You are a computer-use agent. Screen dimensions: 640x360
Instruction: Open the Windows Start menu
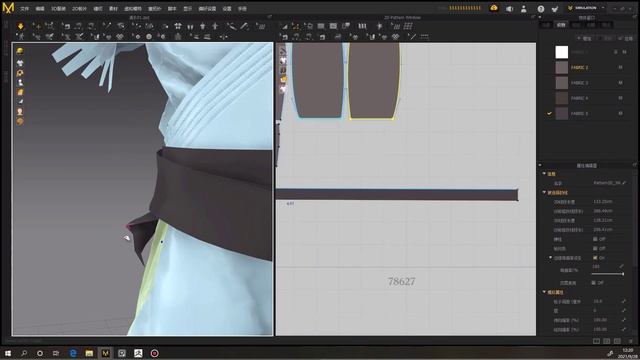(8, 353)
